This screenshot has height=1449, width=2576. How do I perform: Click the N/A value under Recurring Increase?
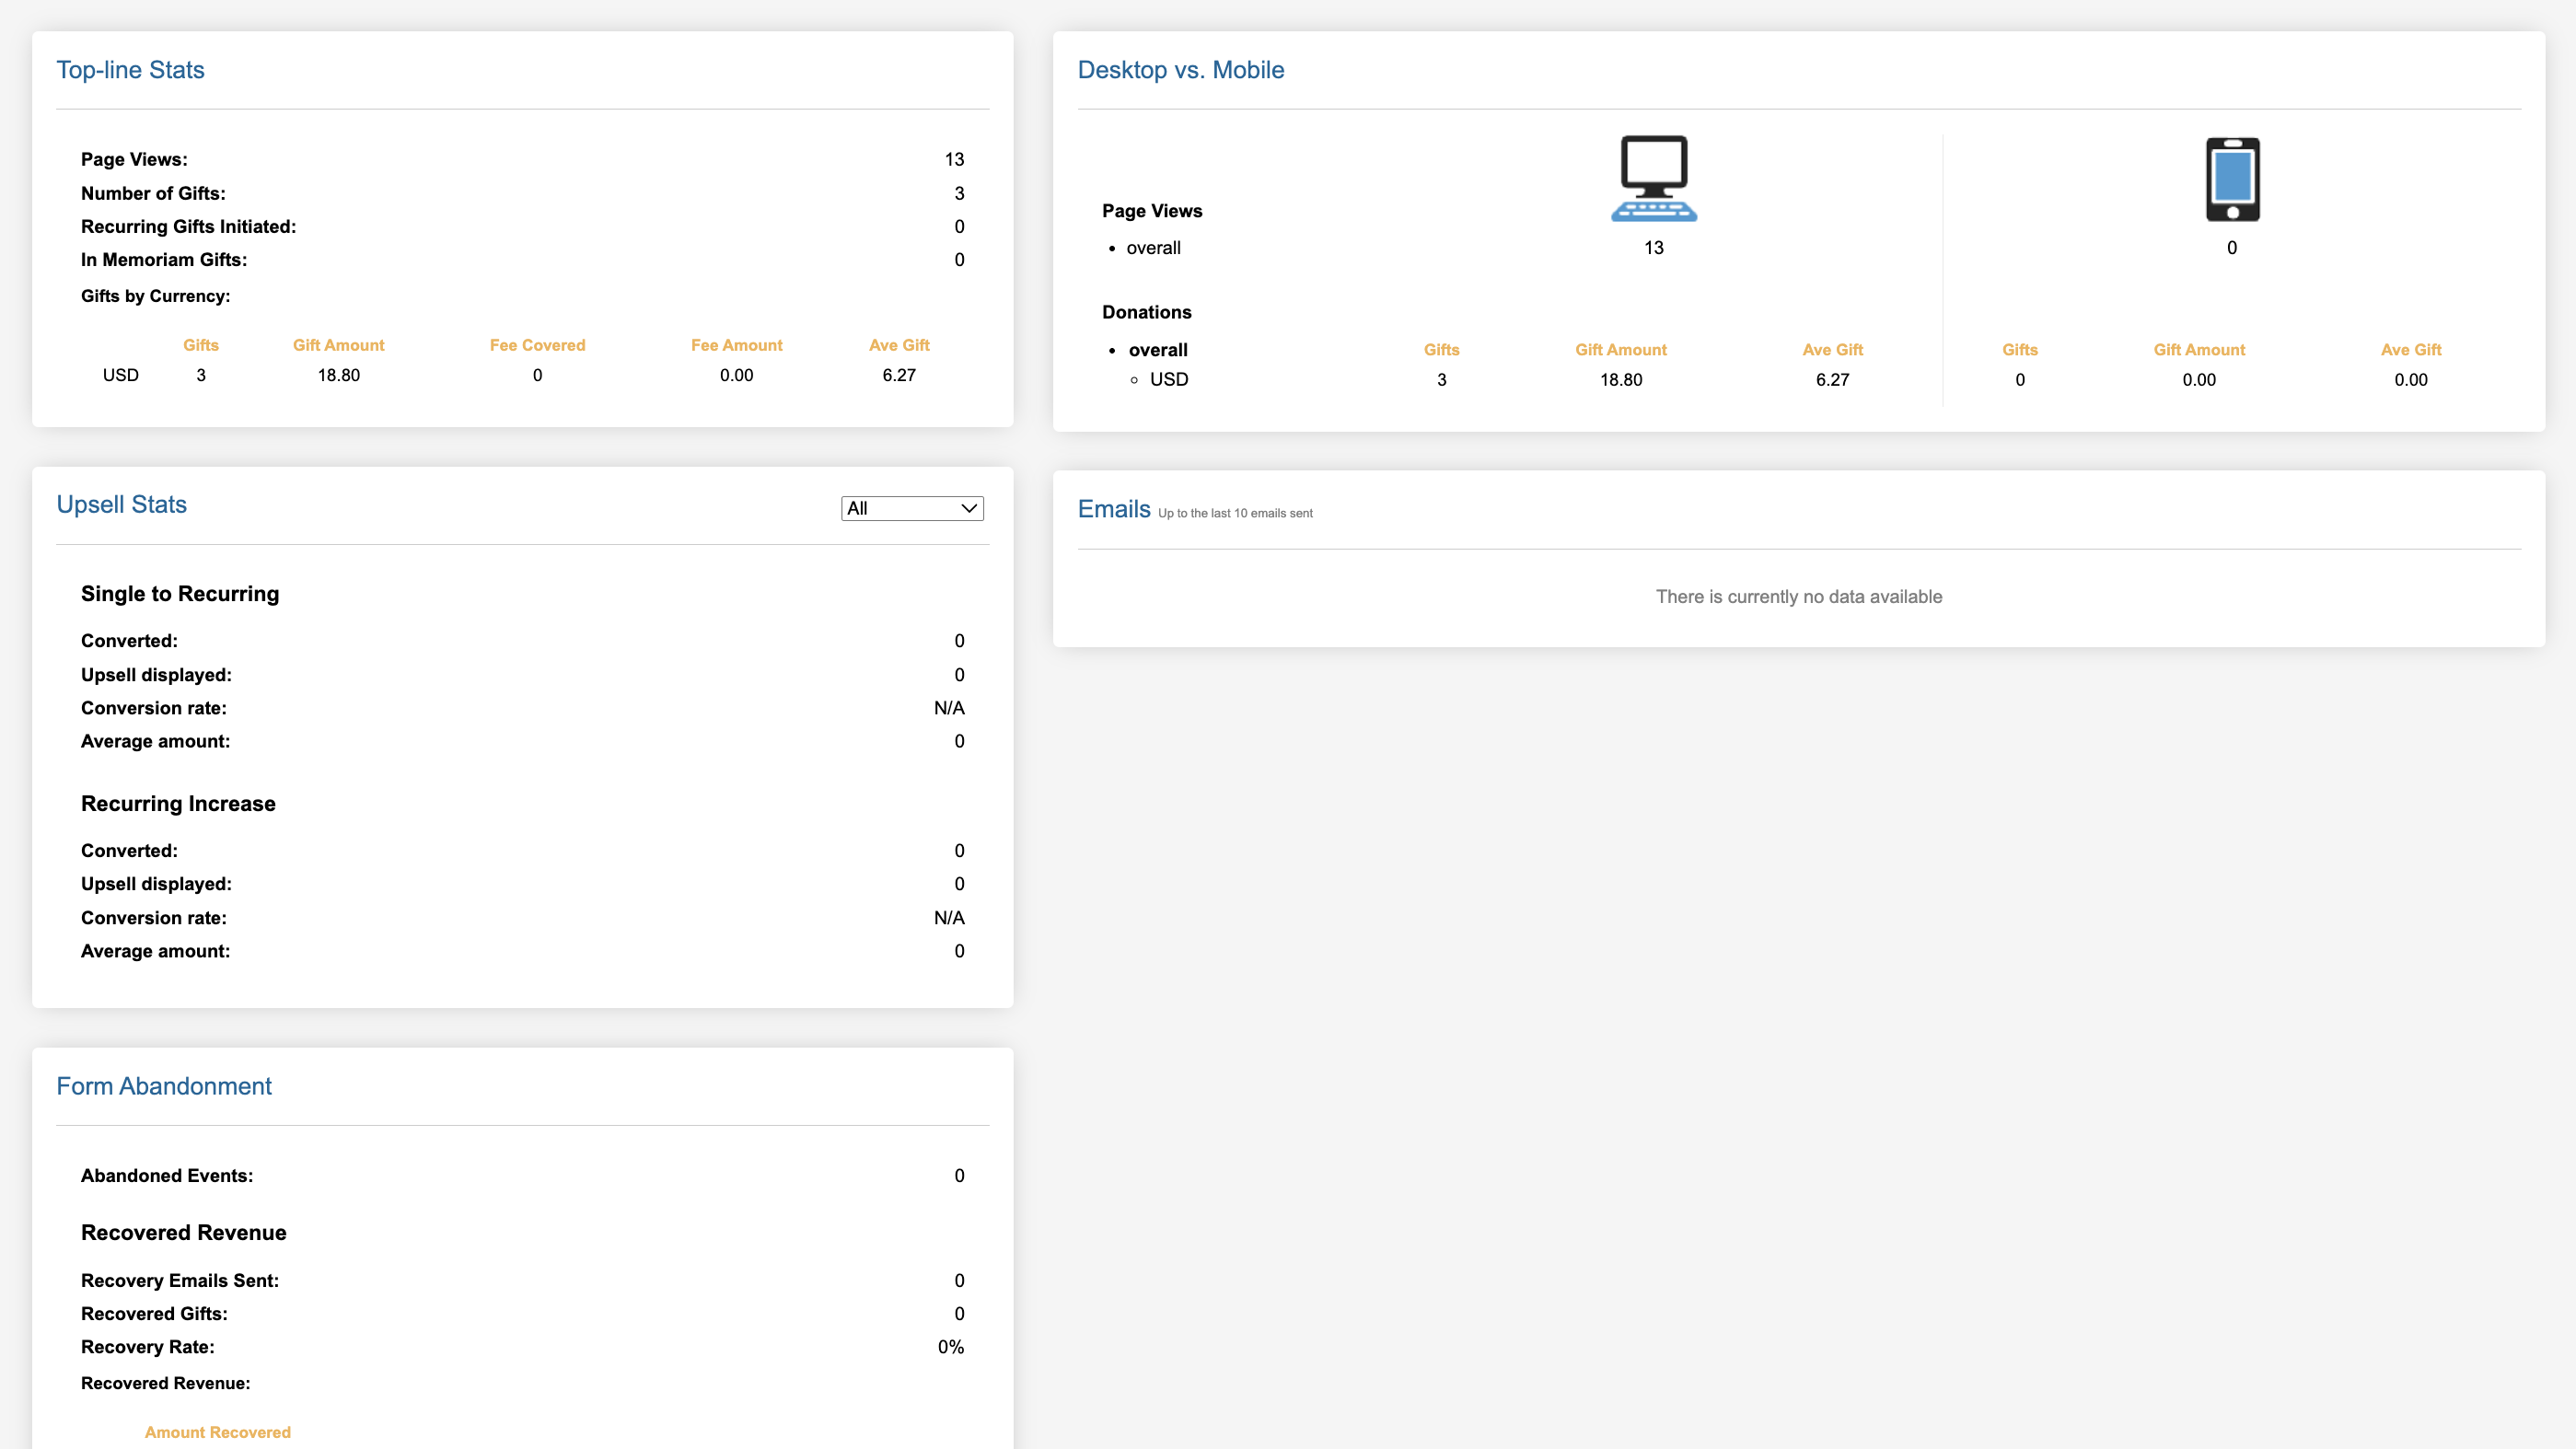[x=949, y=917]
